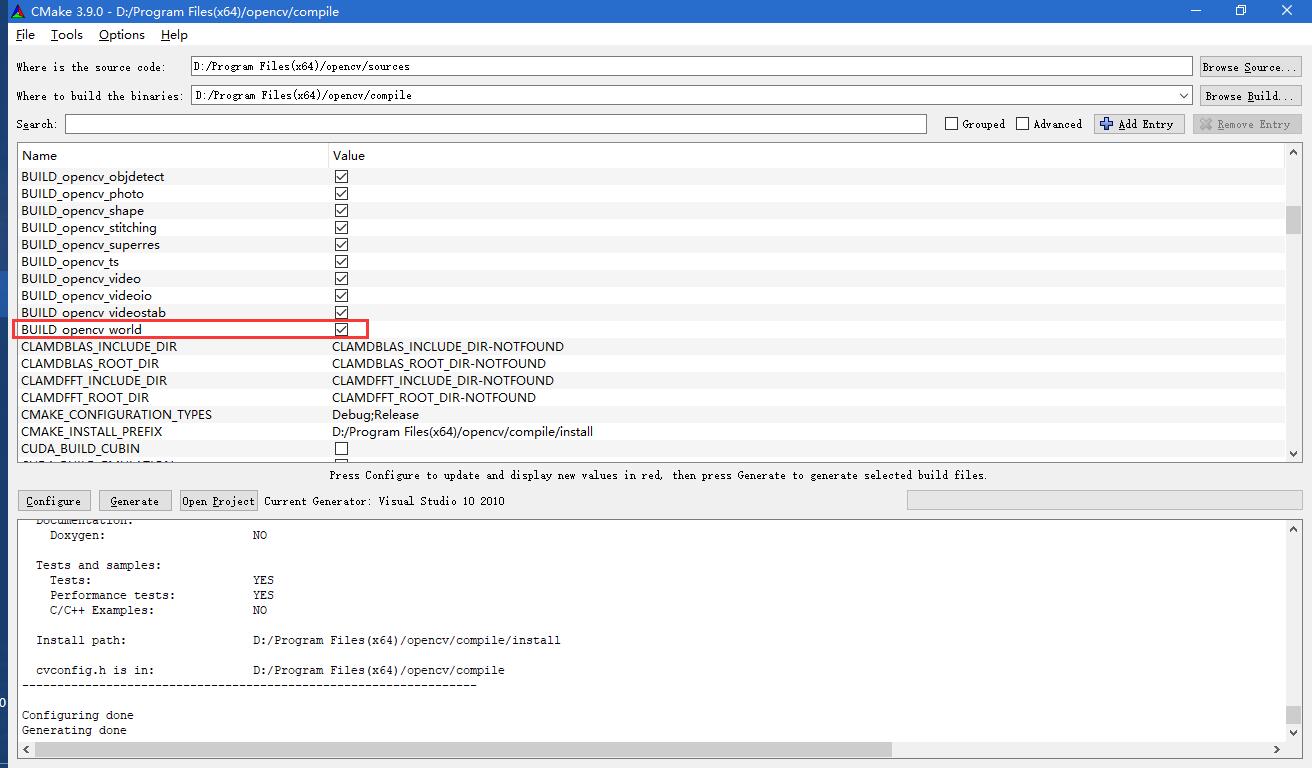Select Debug;Release configuration types value

(x=375, y=415)
